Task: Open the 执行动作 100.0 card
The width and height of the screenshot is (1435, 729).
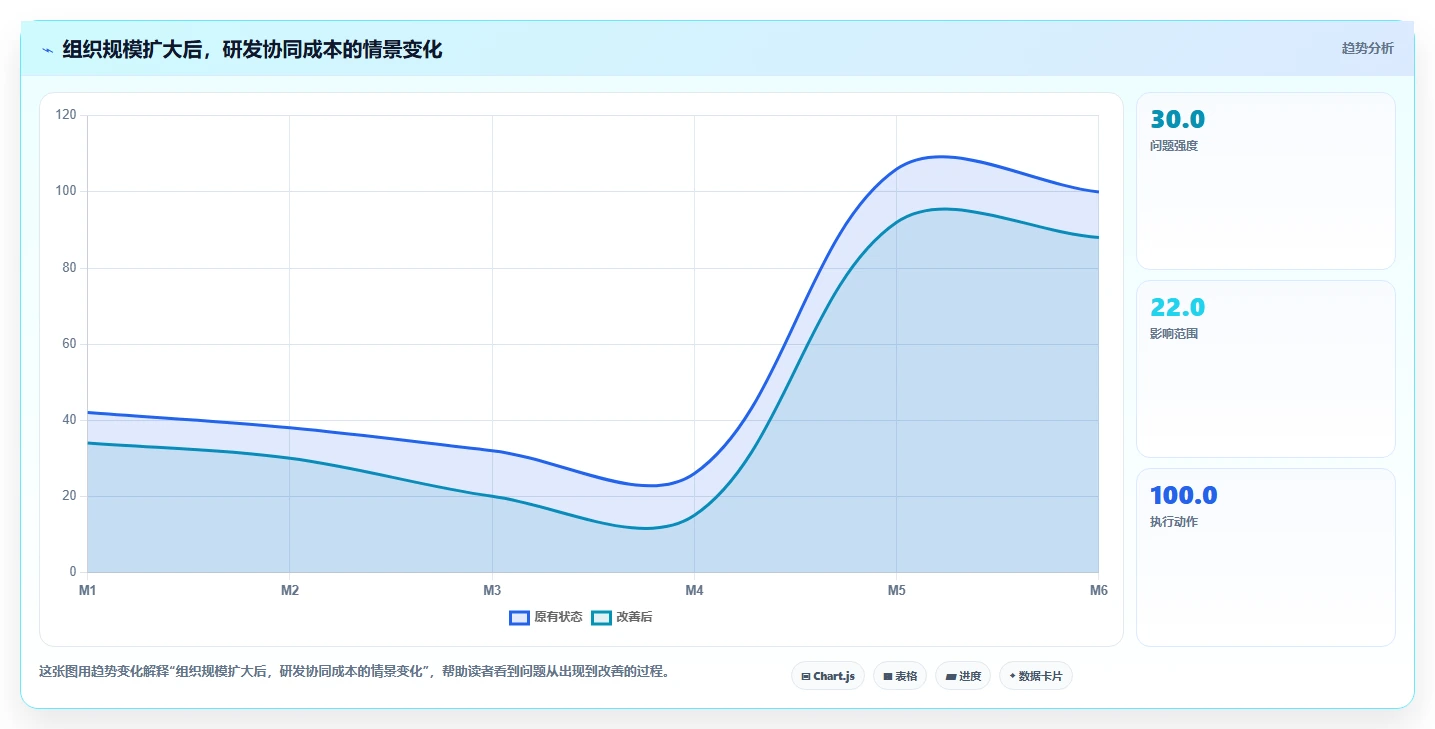Action: click(x=1265, y=558)
